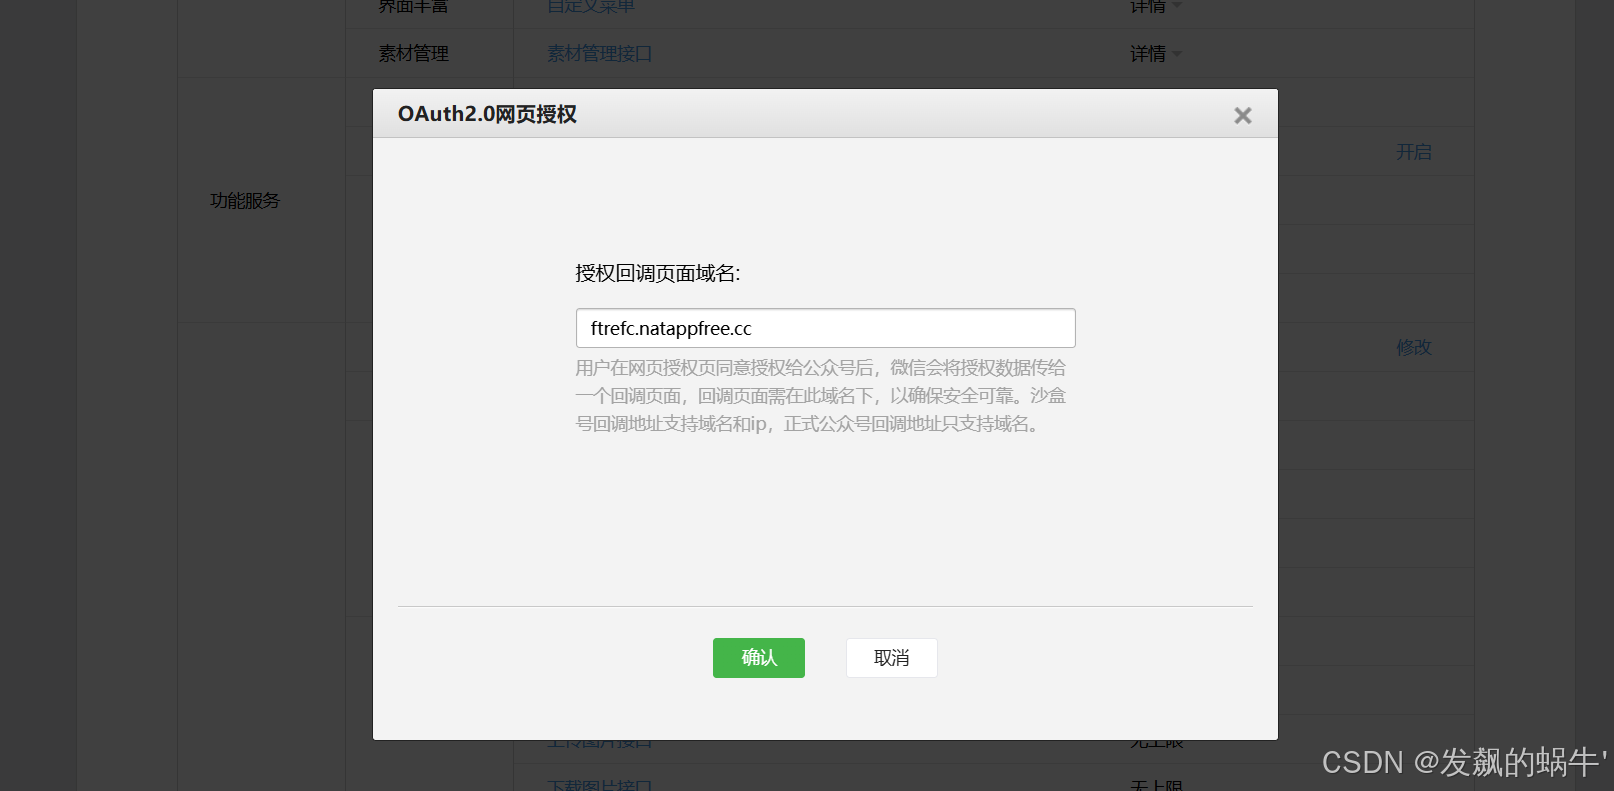Expand the 详情 dropdown in 素材管理 row
This screenshot has width=1614, height=791.
(1156, 54)
